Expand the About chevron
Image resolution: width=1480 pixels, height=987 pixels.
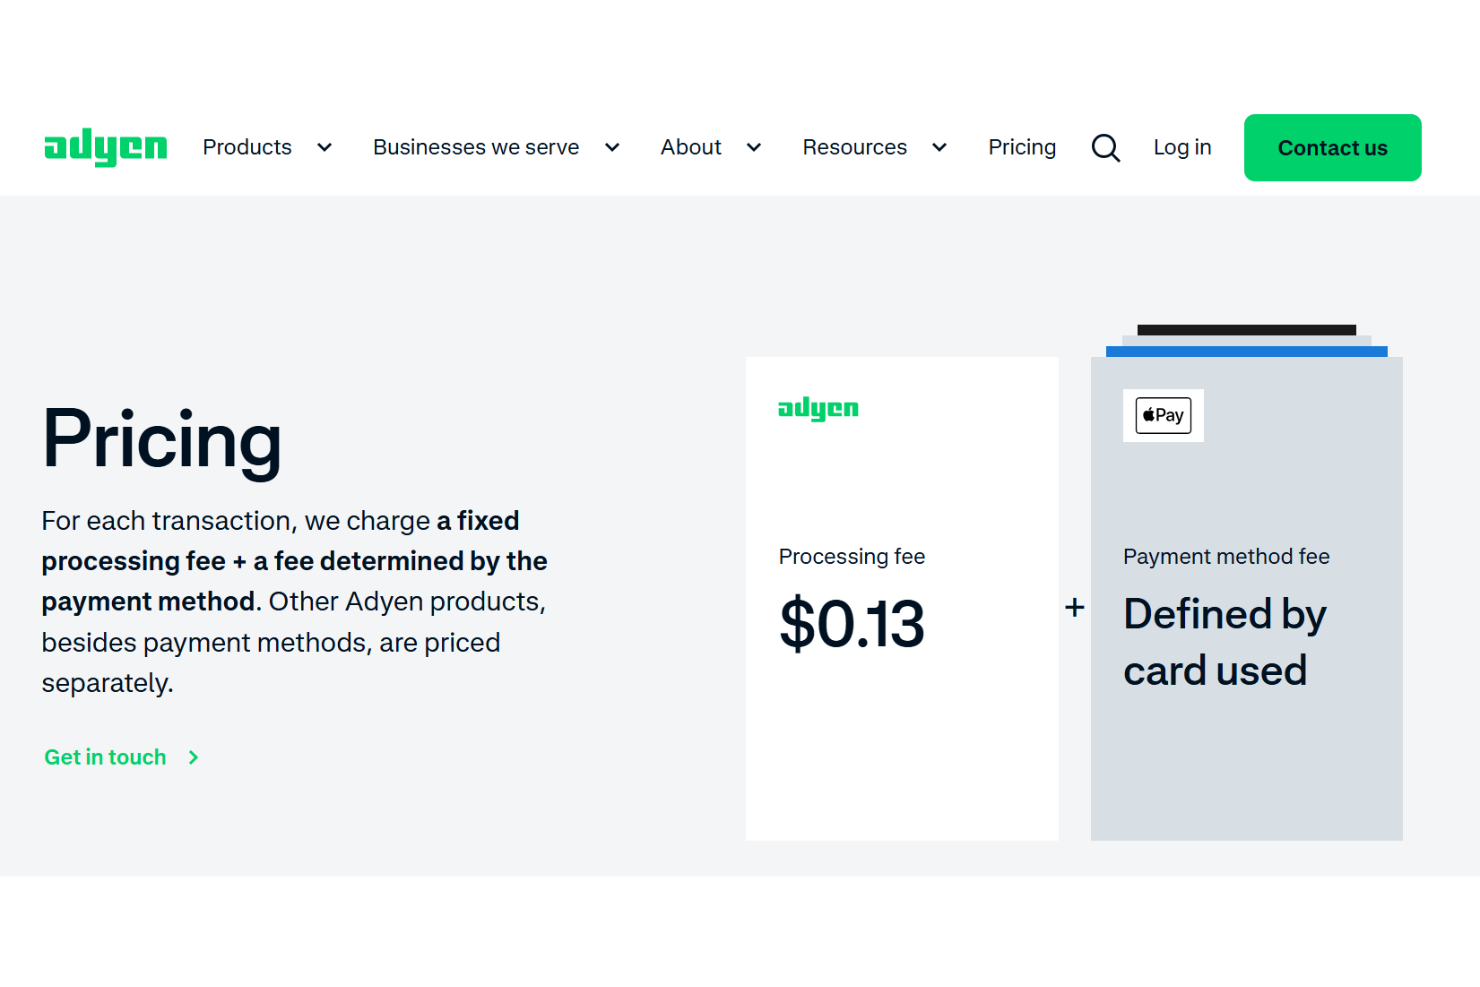point(754,148)
